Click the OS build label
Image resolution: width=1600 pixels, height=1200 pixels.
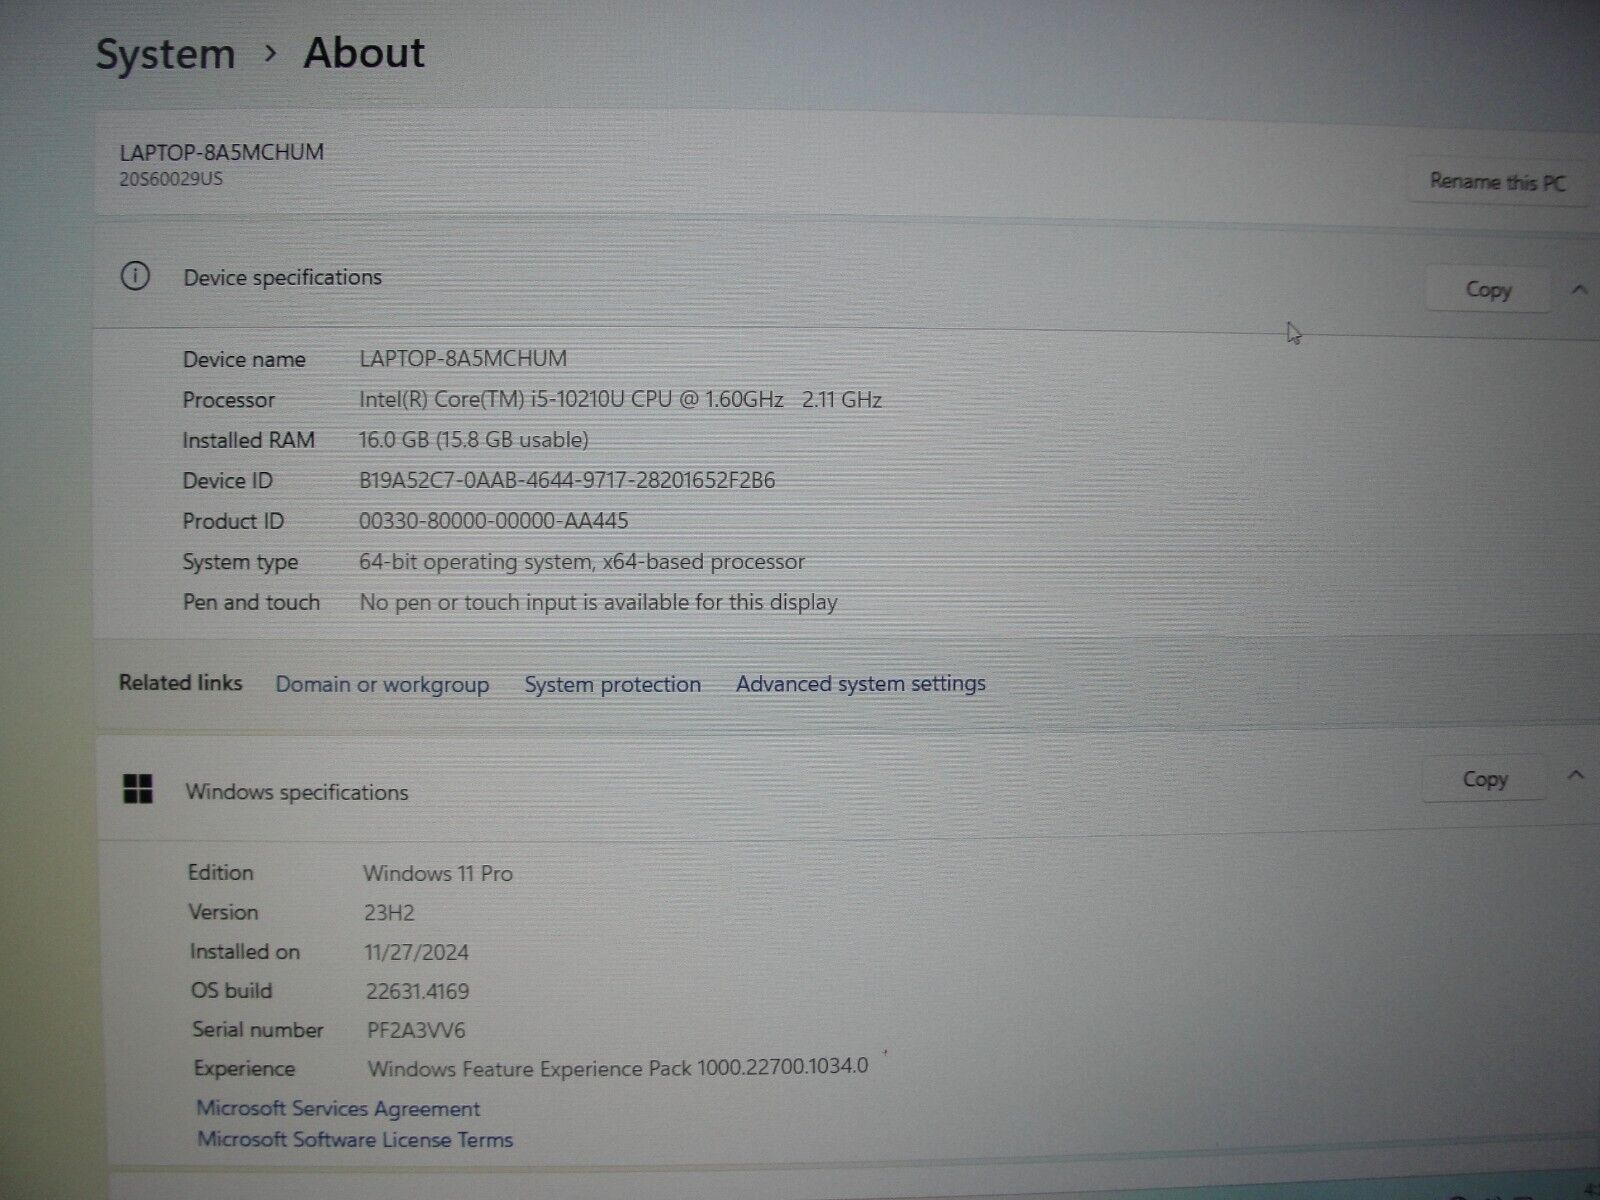pyautogui.click(x=231, y=991)
